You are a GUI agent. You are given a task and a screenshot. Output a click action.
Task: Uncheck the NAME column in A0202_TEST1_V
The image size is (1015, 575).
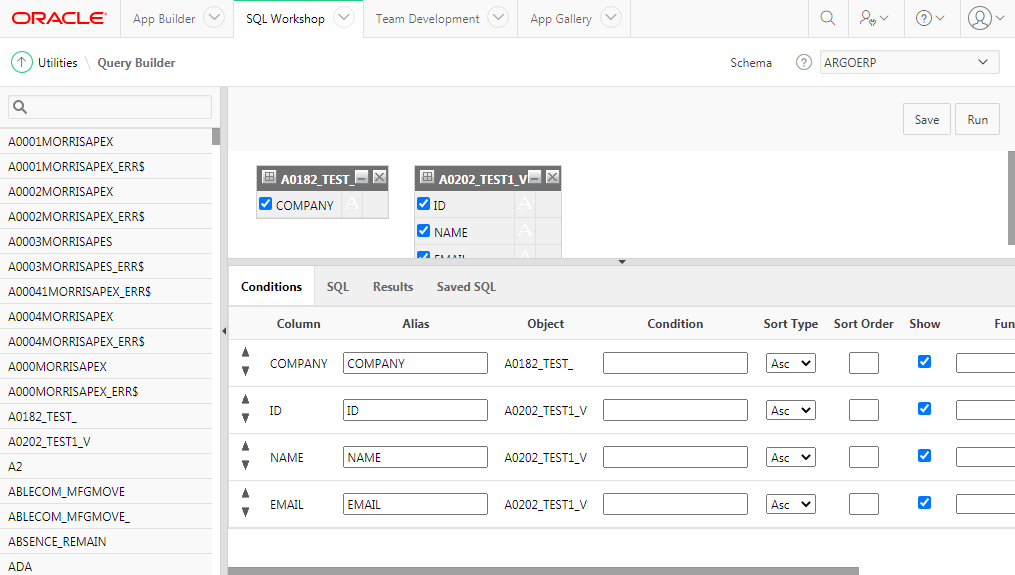(x=423, y=231)
